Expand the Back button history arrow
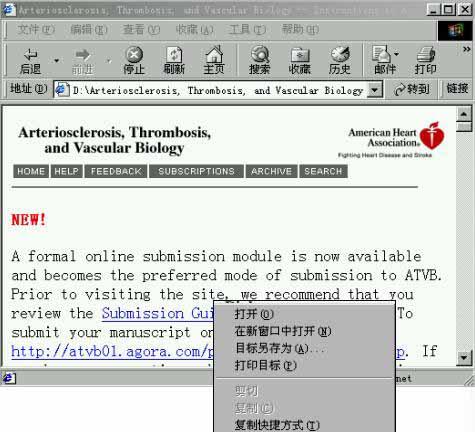 click(x=57, y=61)
